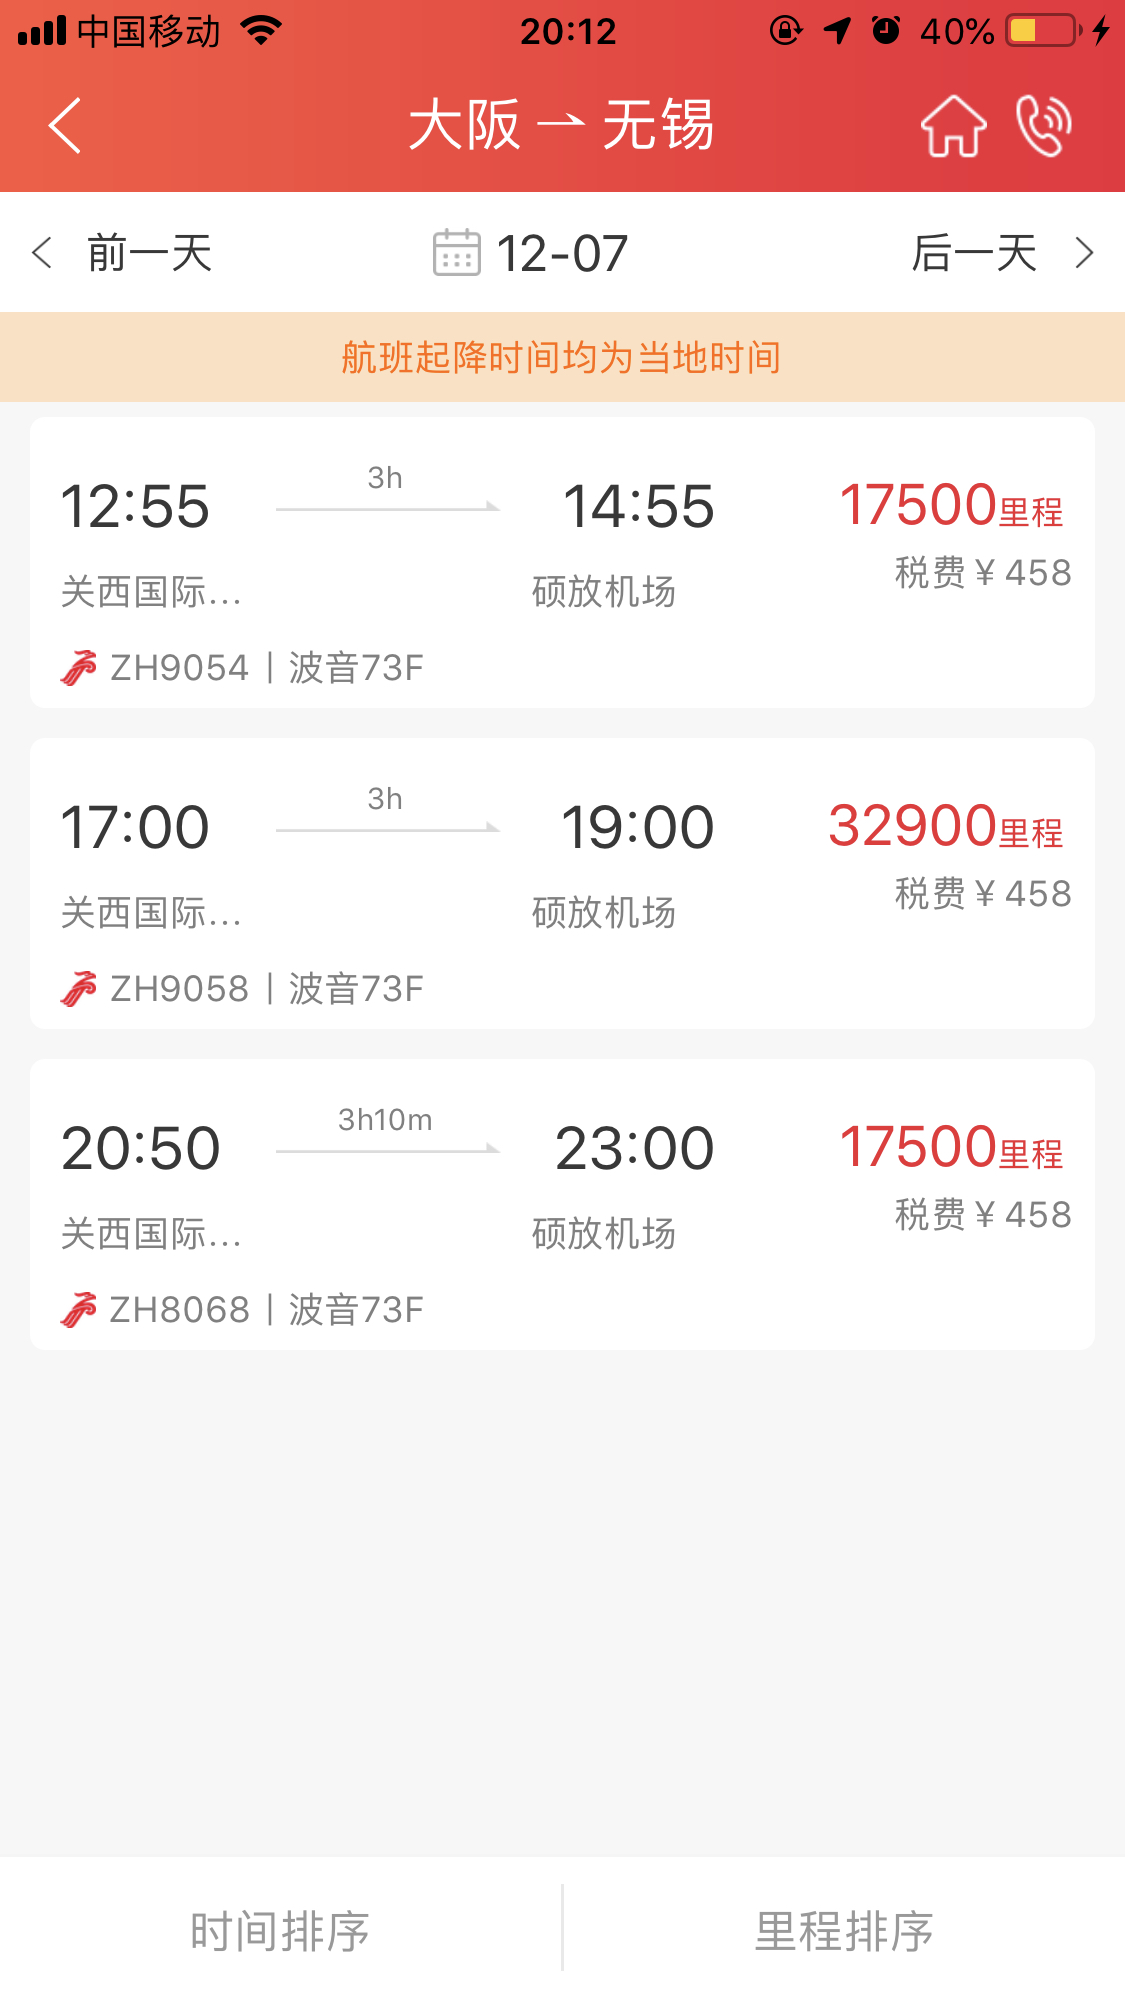Click the airline logo next to ZH9058
Screen dimensions: 1125x2001
pyautogui.click(x=79, y=989)
